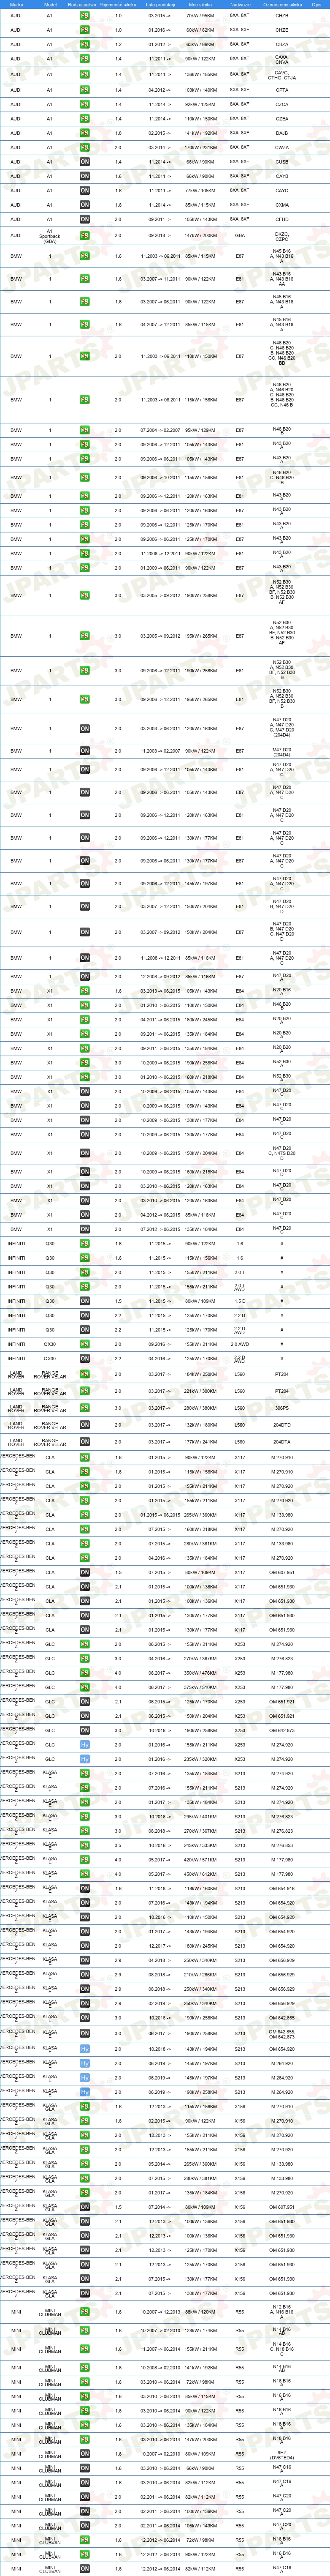The image size is (330, 2576).
Task: Click the PB fuel icon in the CHZE row
Action: tap(85, 30)
